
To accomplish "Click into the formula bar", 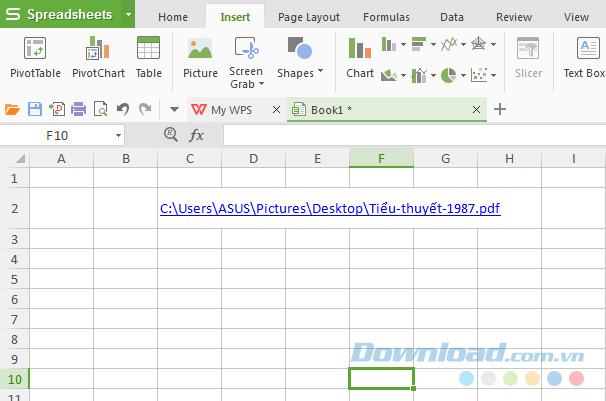I will 414,136.
